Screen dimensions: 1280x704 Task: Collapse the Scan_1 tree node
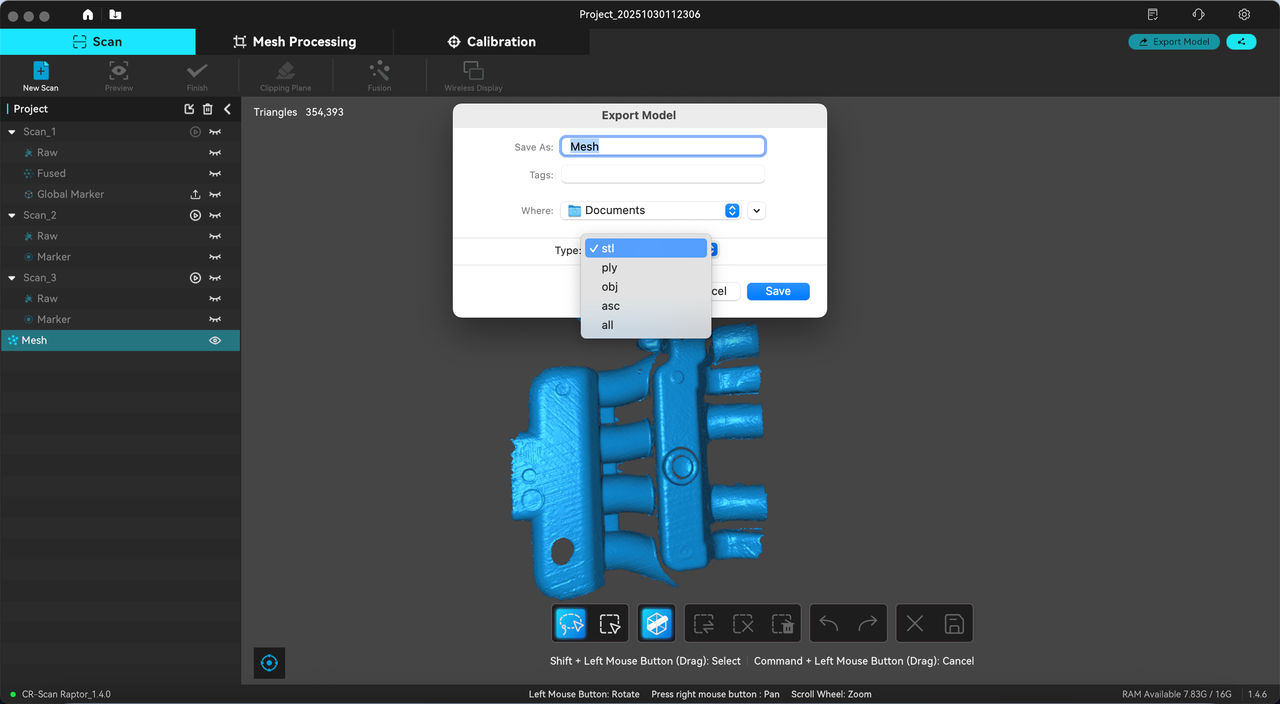pos(12,132)
